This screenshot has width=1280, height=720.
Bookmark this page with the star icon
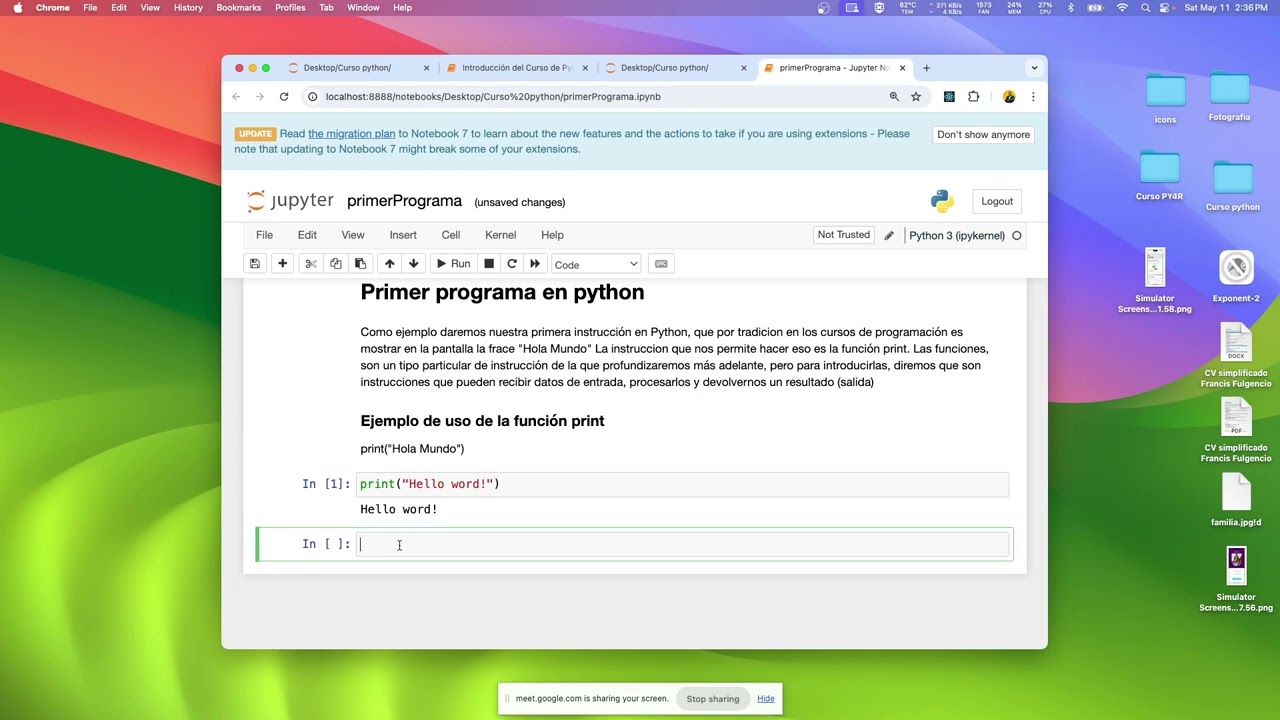point(916,97)
